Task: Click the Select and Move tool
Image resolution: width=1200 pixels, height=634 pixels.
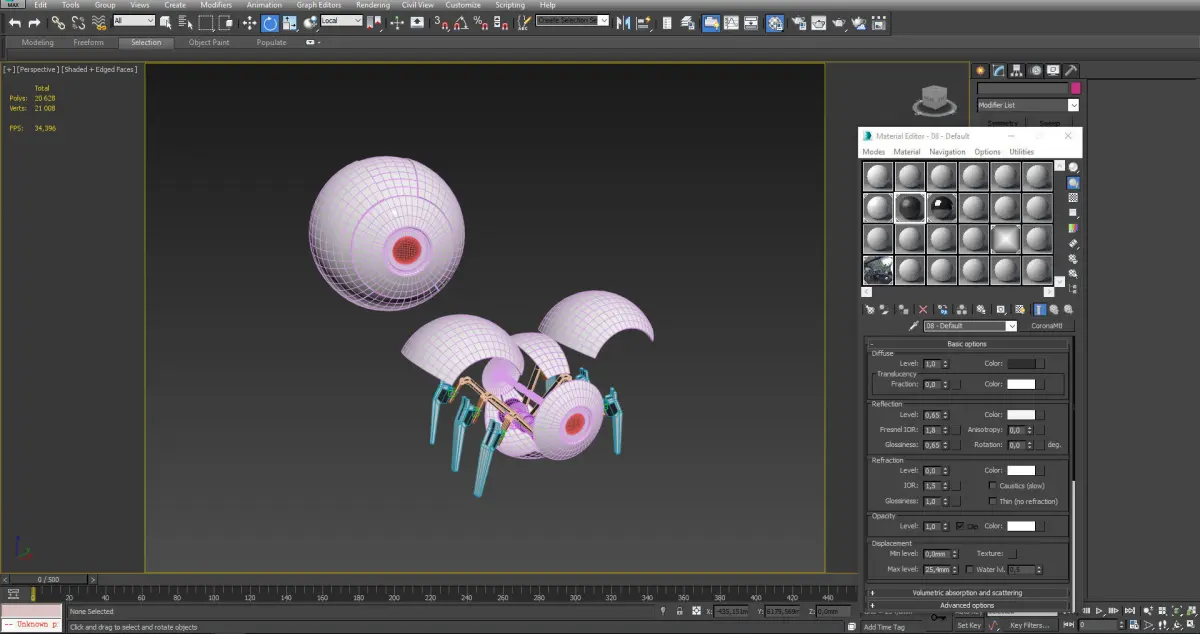Action: [250, 22]
